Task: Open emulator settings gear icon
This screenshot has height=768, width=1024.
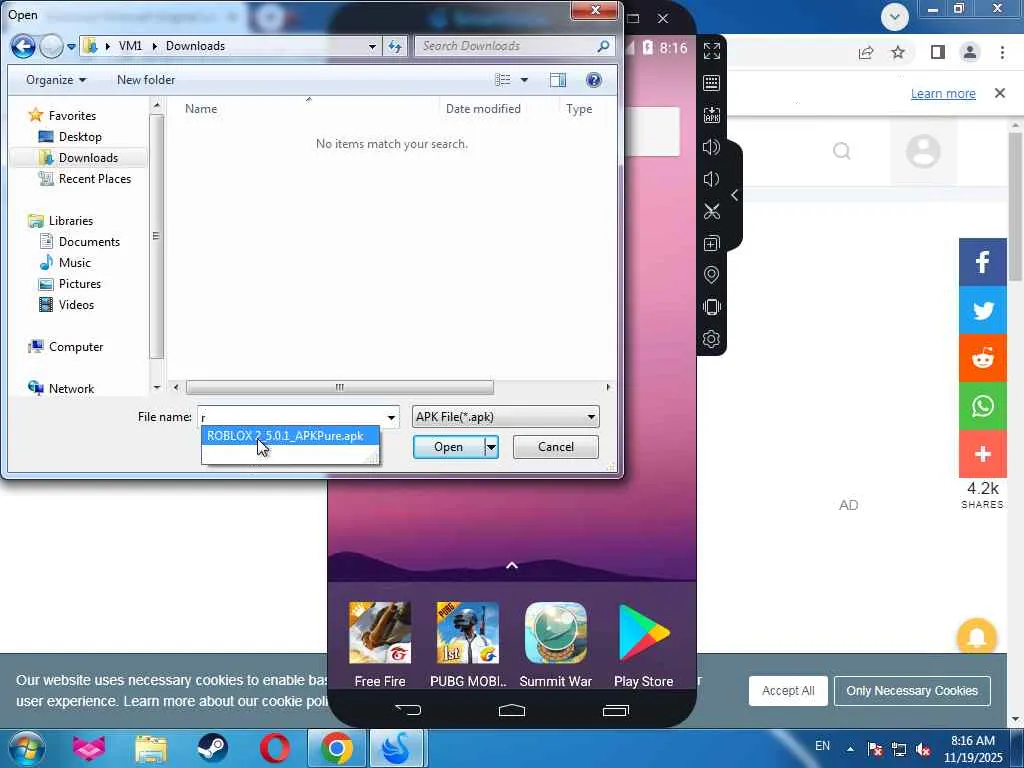Action: 712,339
